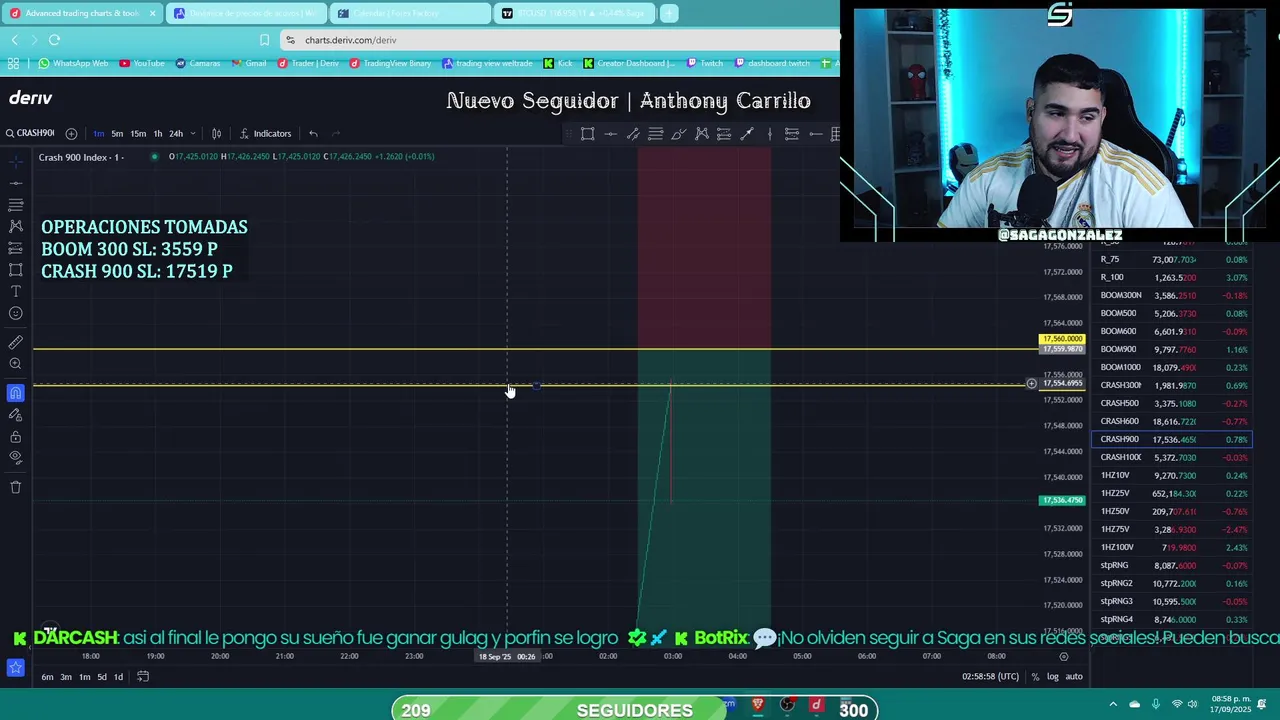Select the rectangle drawing tool in favorites bar
Image resolution: width=1280 pixels, height=720 pixels.
point(588,133)
